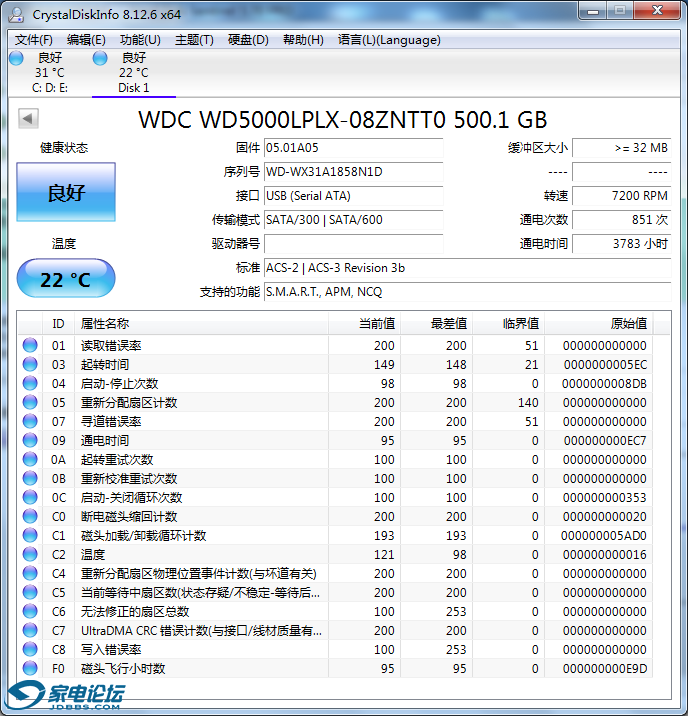Image resolution: width=688 pixels, height=716 pixels.
Task: Click status circle for C5 row
Action: tap(30, 592)
